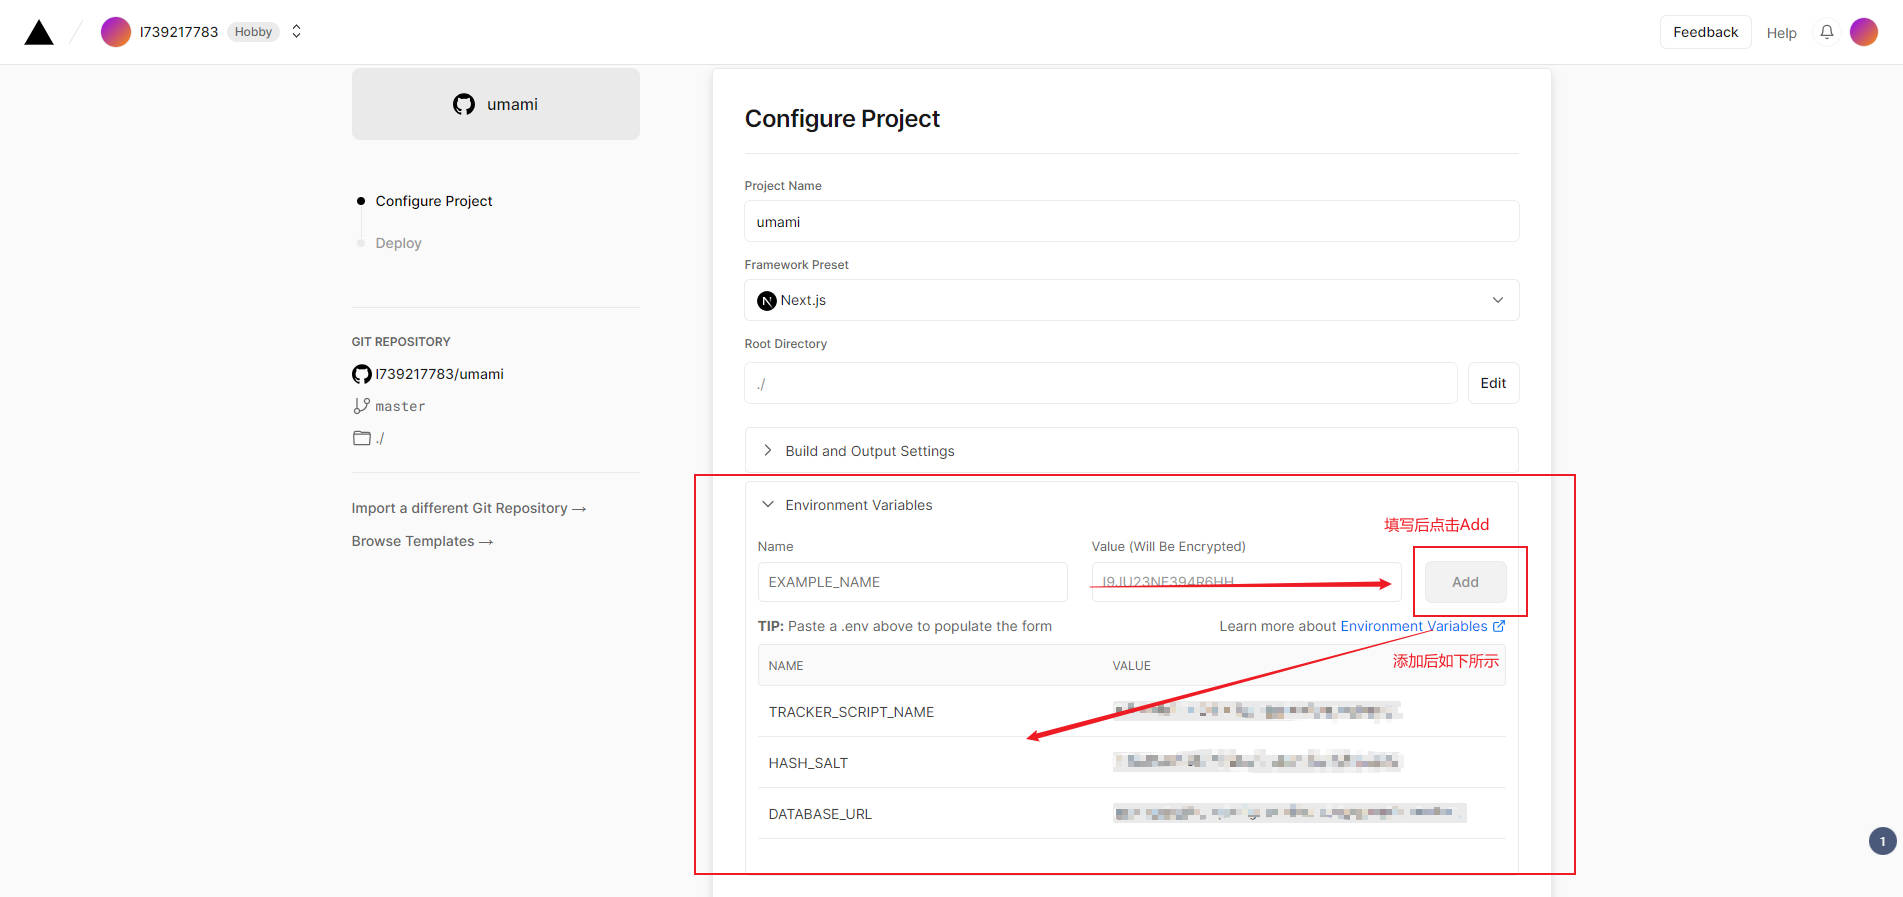
Task: Open the notifications bell
Action: 1827,32
